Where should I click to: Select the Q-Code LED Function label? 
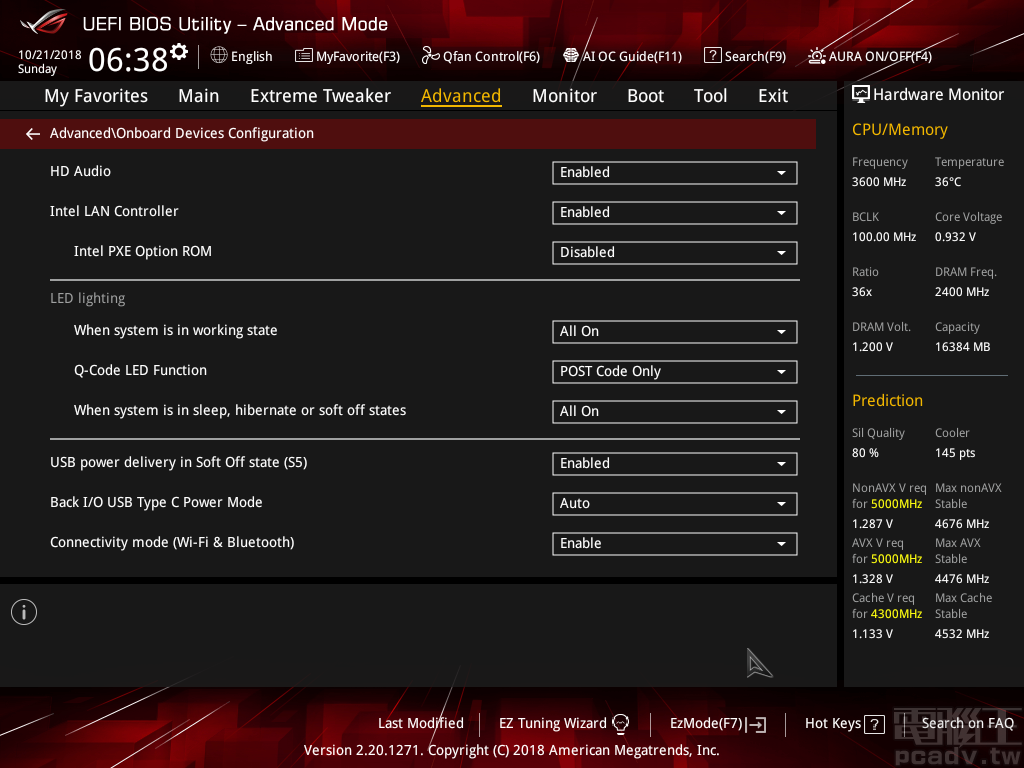[140, 370]
